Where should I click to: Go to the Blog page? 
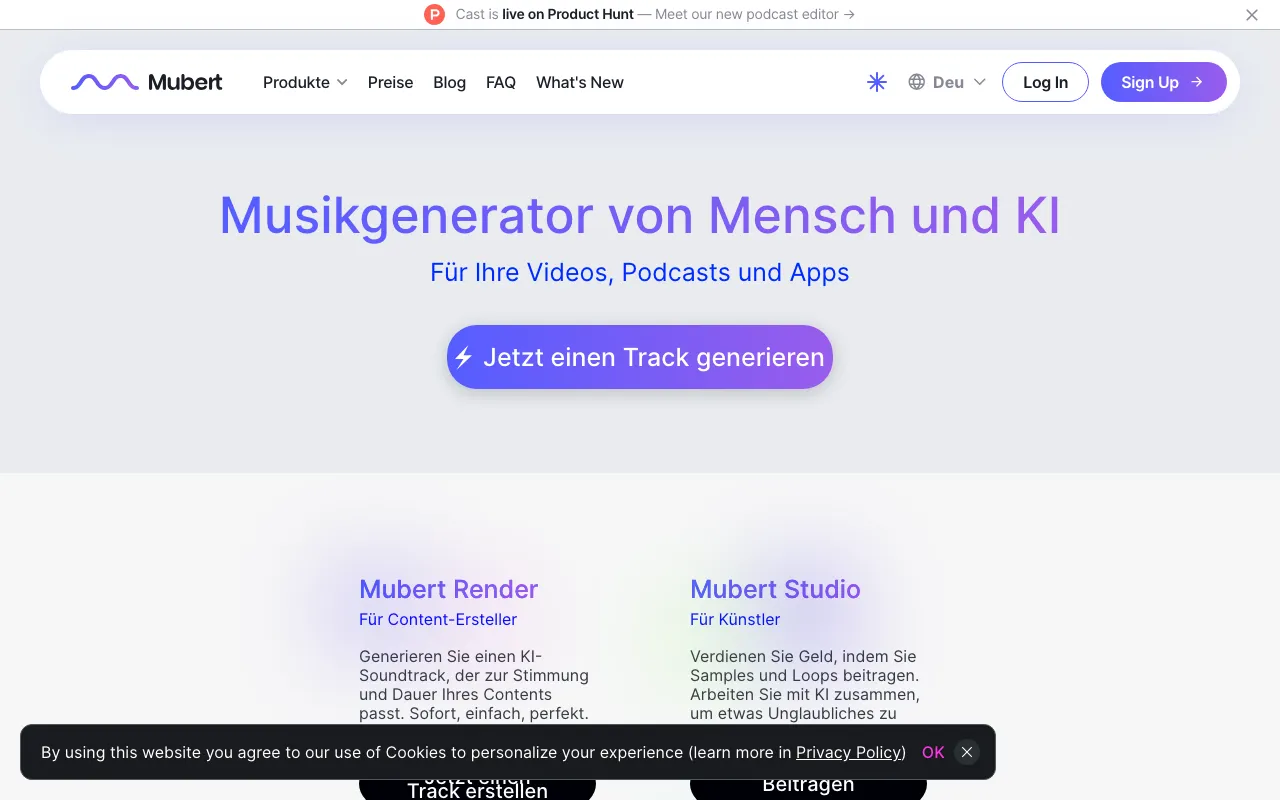pos(449,82)
